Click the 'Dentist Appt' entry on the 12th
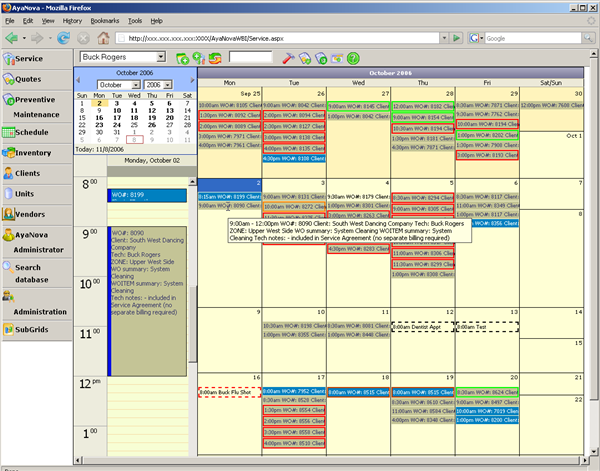 [422, 327]
